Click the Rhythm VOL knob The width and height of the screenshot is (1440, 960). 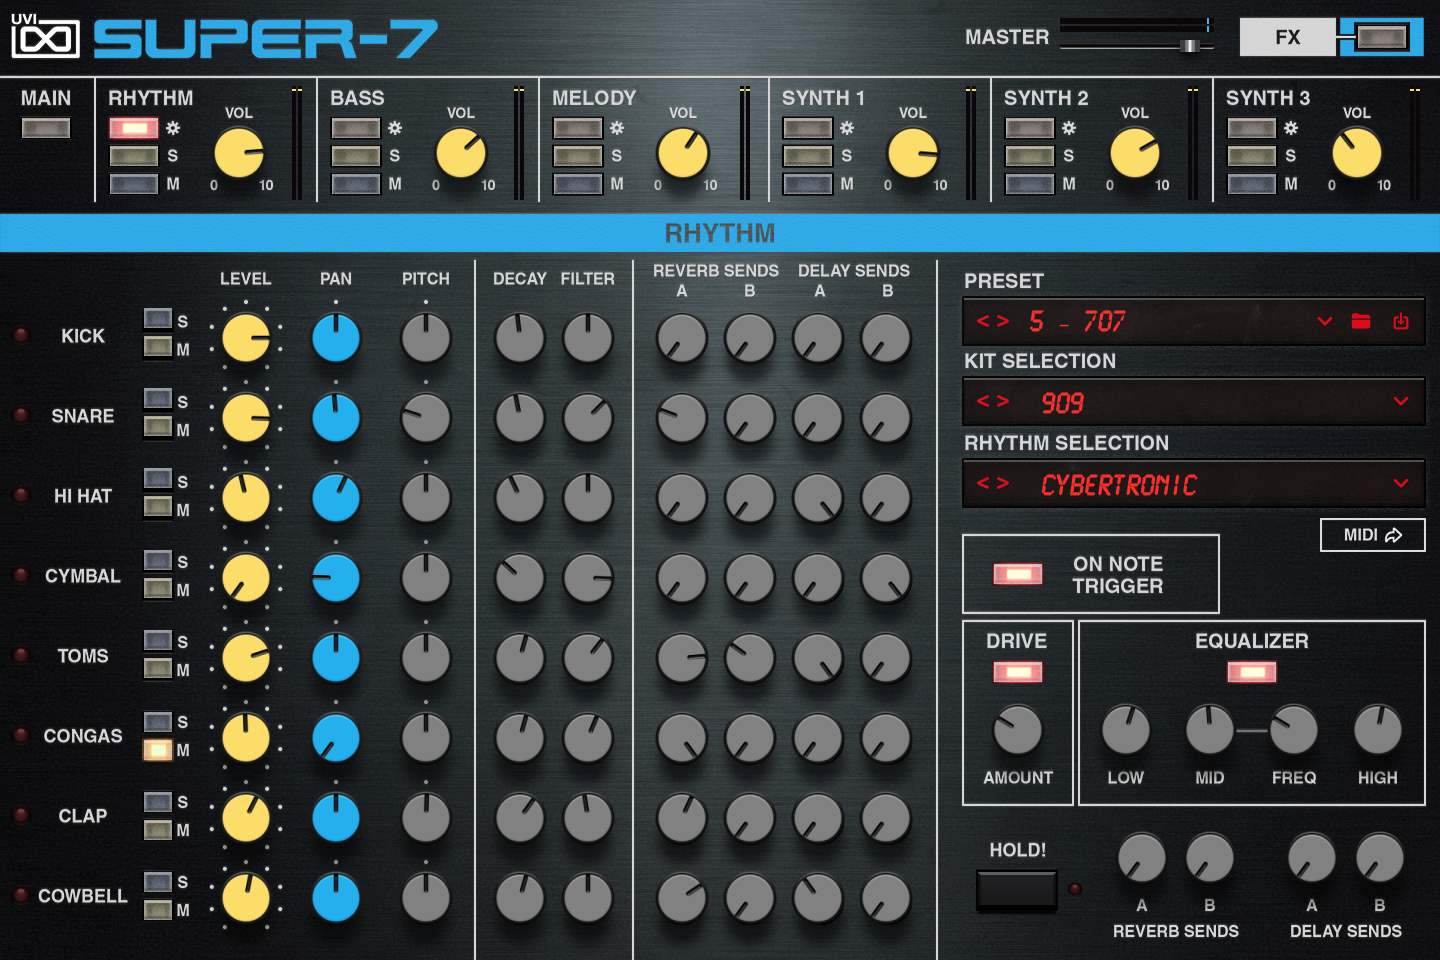(239, 153)
